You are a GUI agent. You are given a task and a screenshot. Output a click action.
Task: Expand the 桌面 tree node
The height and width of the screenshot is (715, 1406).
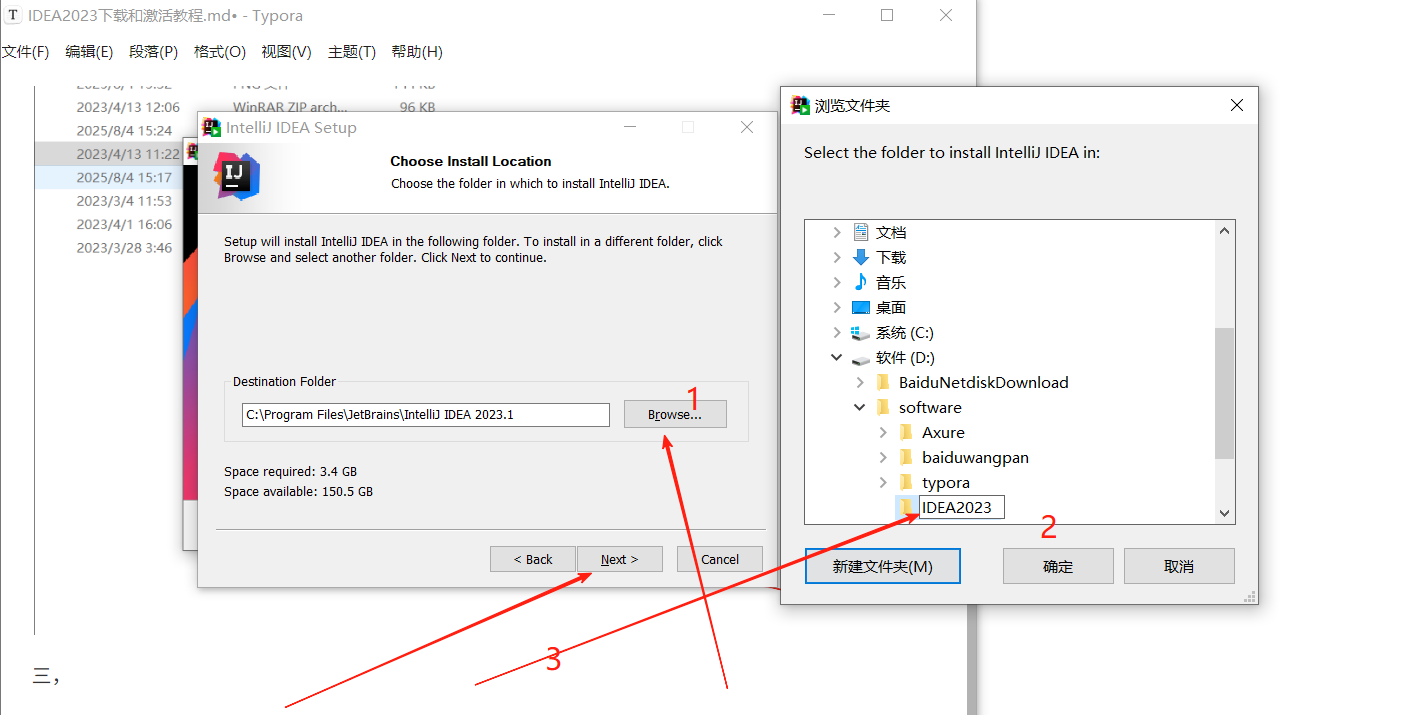837,307
